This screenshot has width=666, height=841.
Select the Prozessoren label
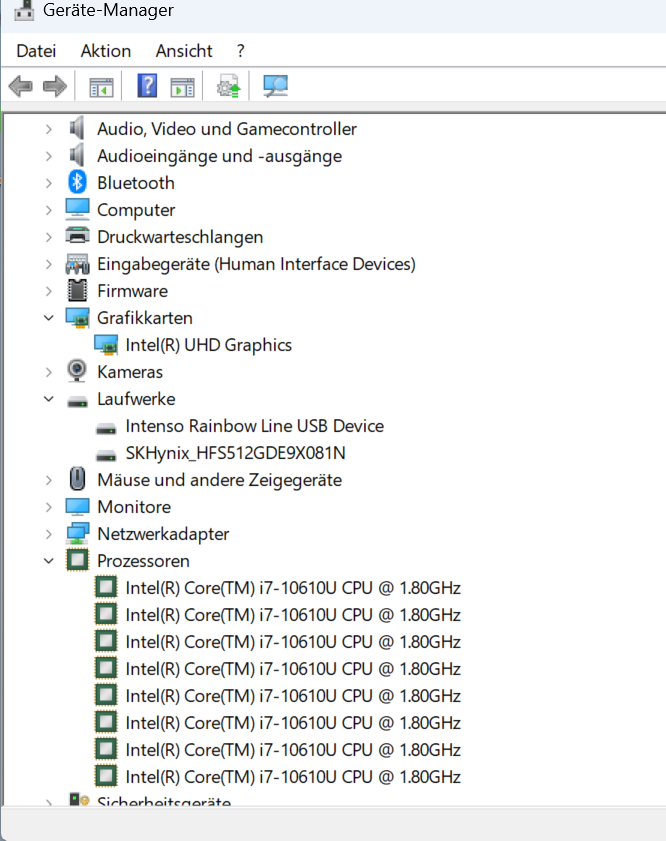(x=143, y=560)
